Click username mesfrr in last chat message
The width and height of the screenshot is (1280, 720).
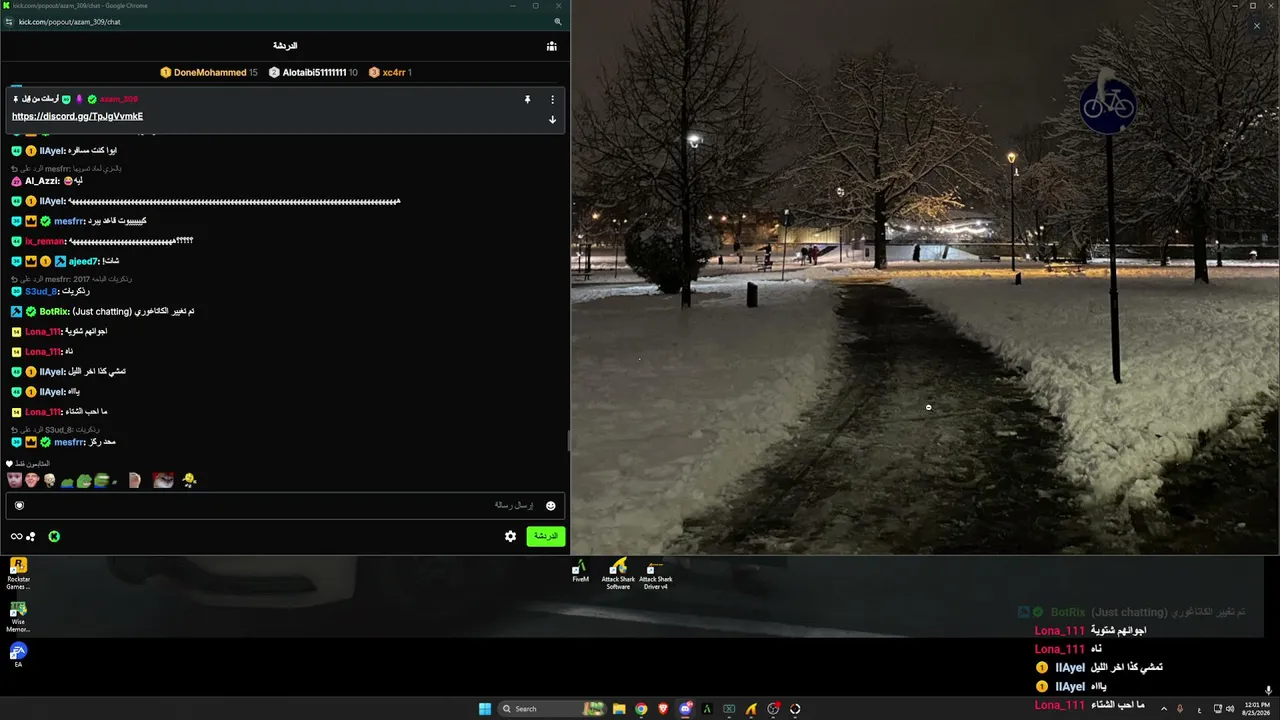[70, 442]
